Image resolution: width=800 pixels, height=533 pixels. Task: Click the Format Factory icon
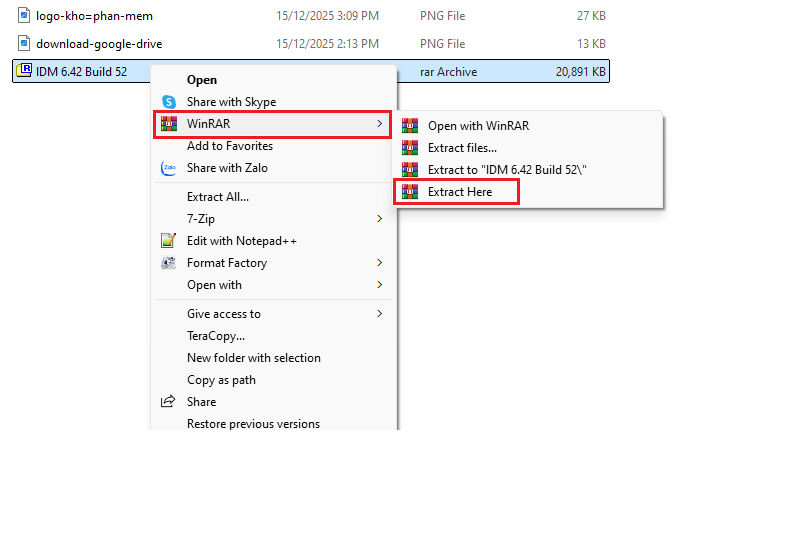coord(169,263)
